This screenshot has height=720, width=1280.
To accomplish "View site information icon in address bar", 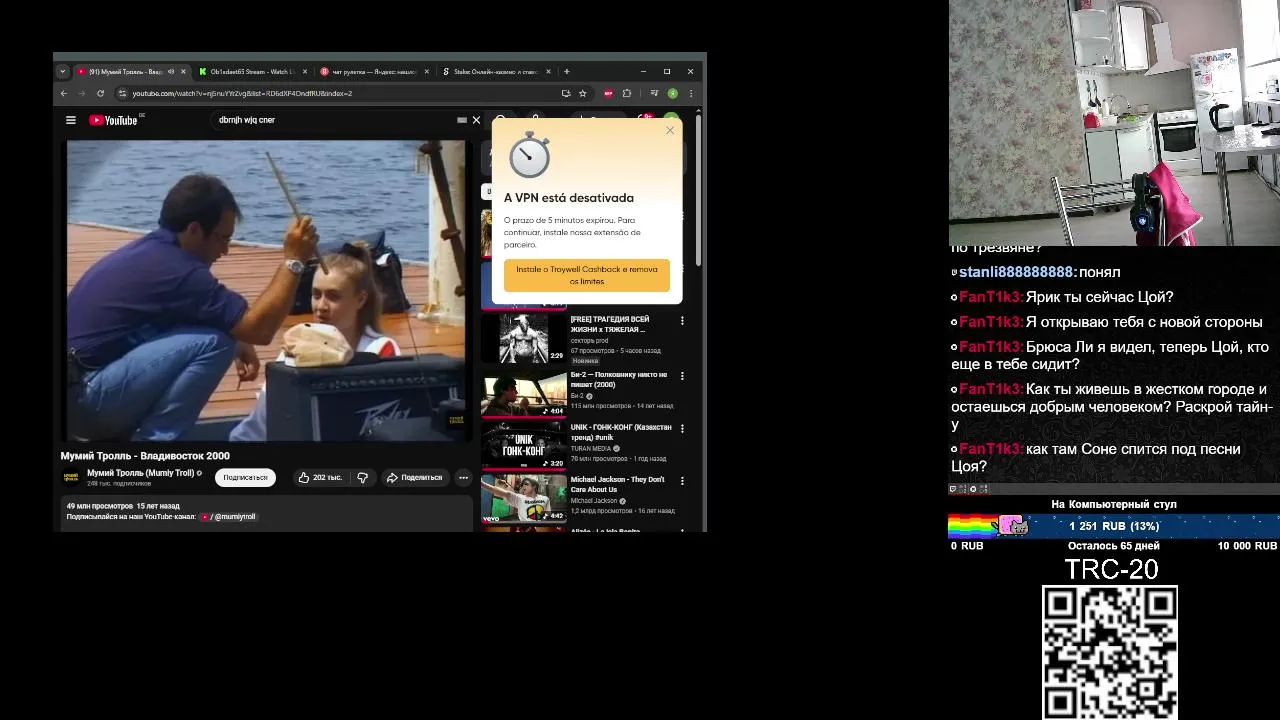I will tap(122, 93).
